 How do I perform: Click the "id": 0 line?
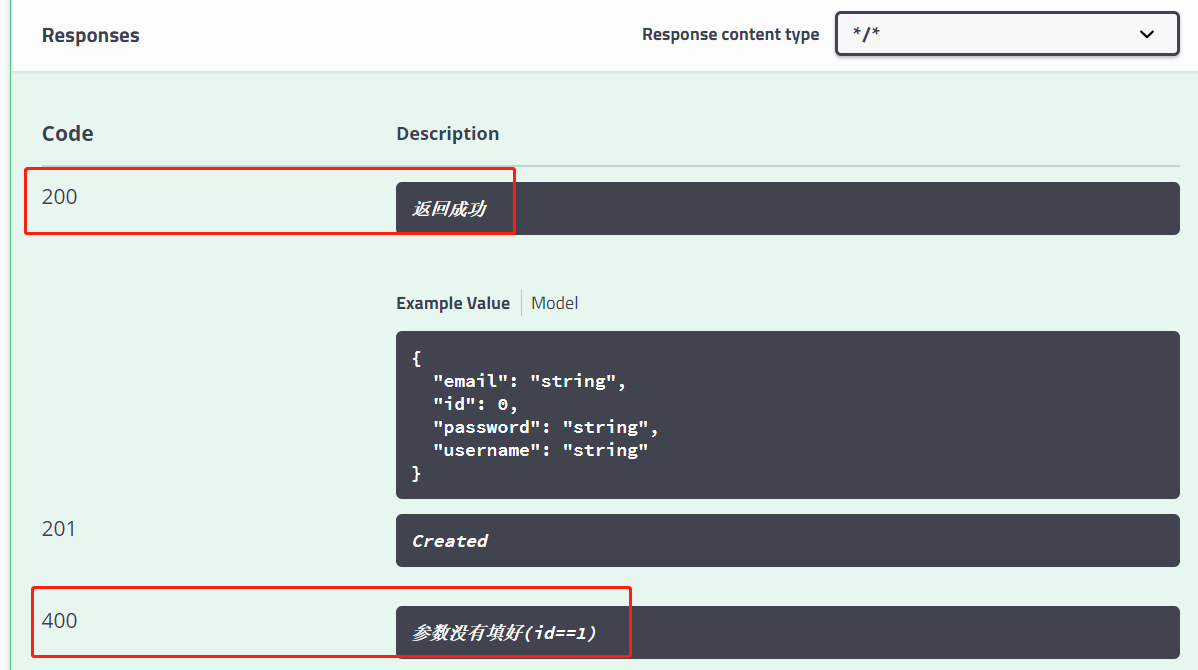[475, 404]
